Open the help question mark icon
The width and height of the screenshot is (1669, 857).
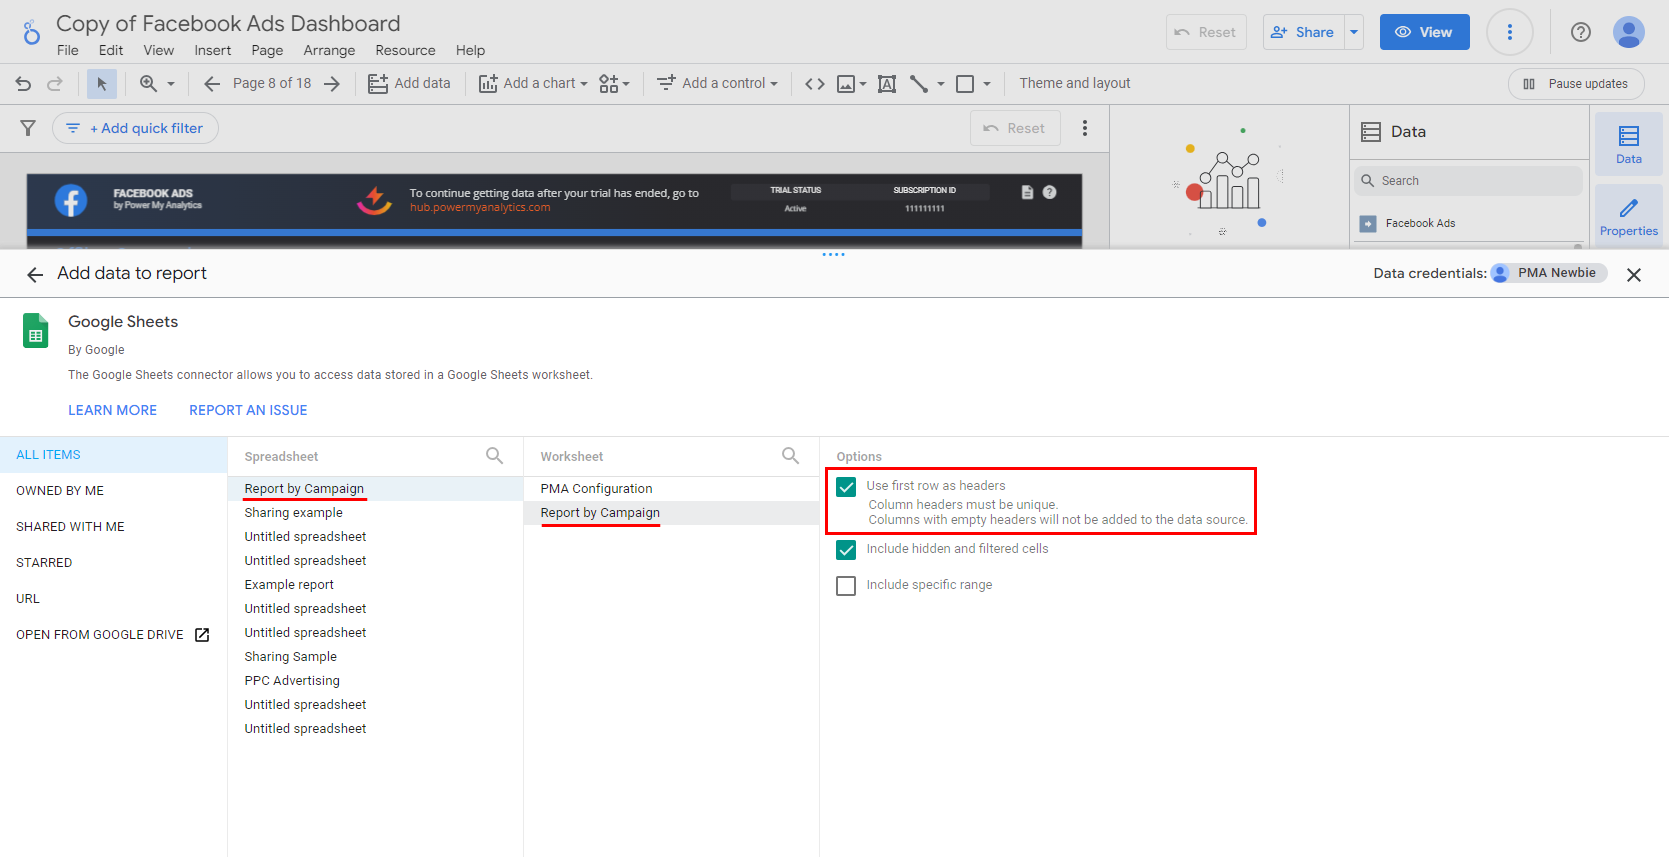click(x=1580, y=32)
